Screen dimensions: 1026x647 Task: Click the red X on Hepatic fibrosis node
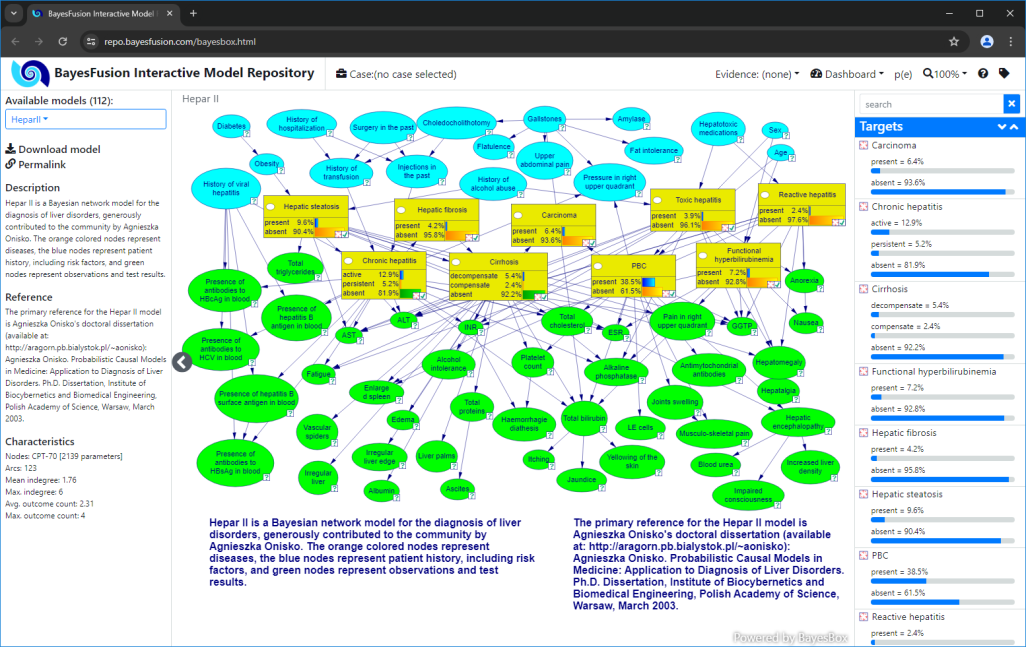(x=469, y=237)
